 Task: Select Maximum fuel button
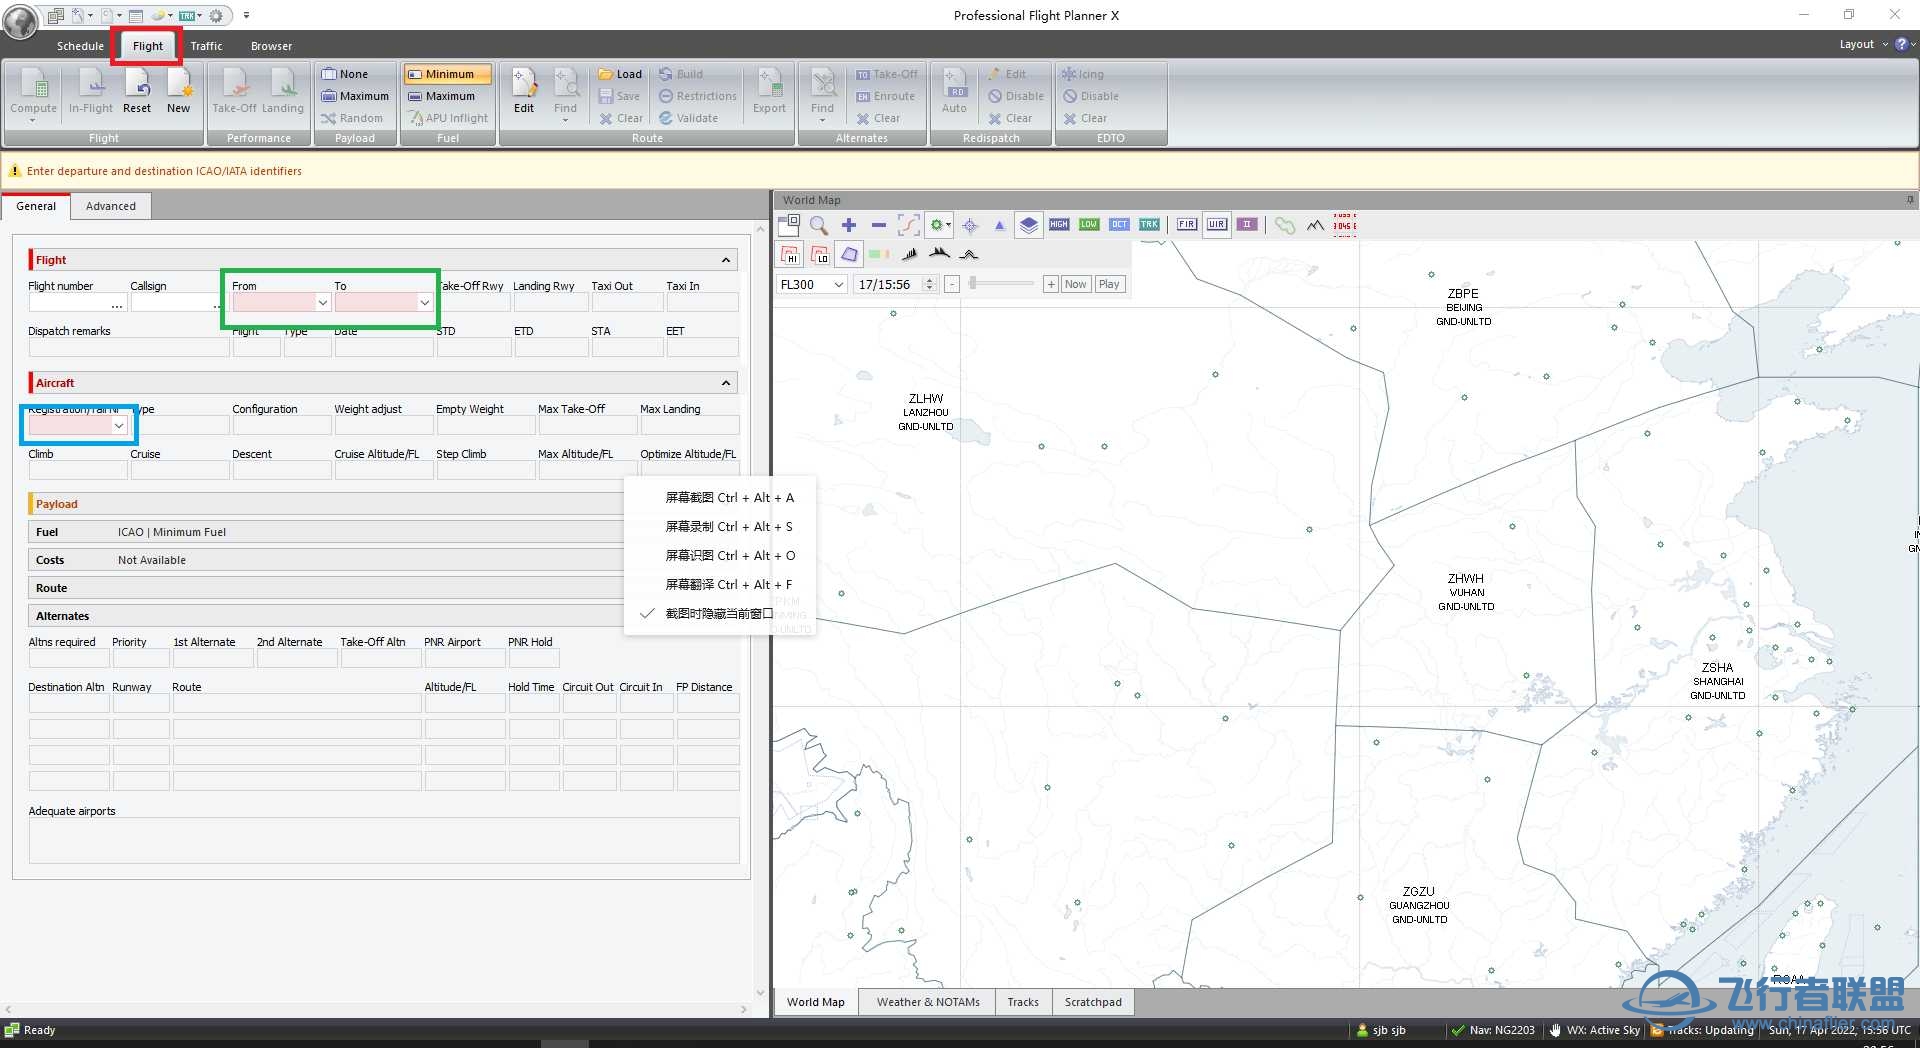click(x=441, y=96)
